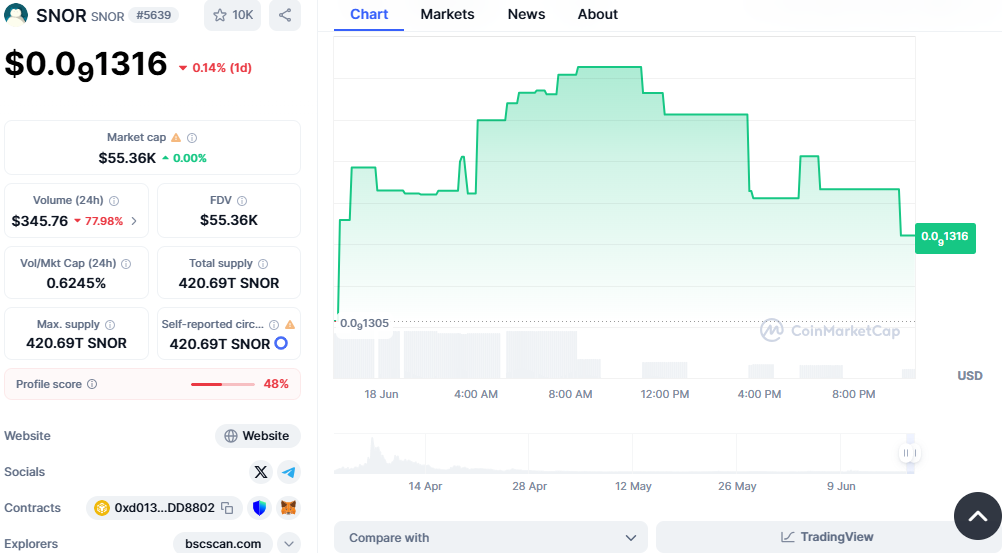Viewport: 1002px width, 553px height.
Task: Show Total supply info icon
Action: pyautogui.click(x=263, y=263)
